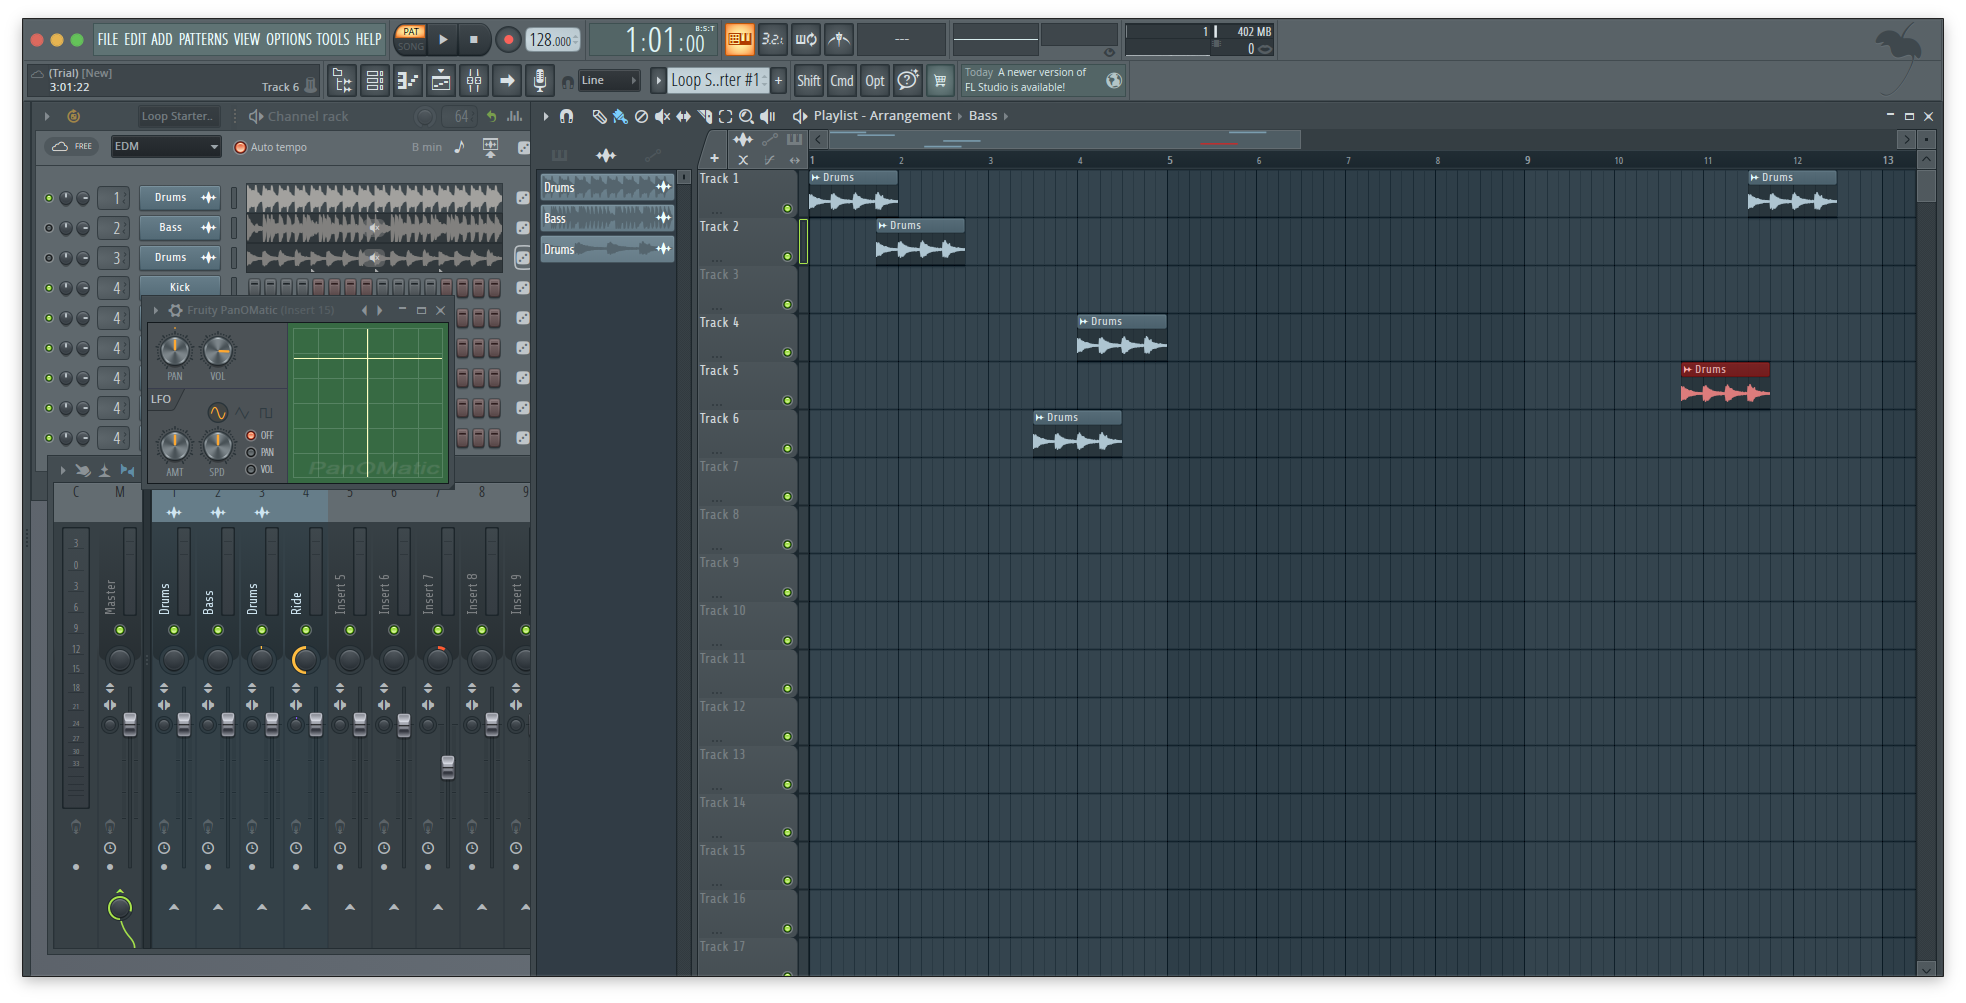Click the Opt modifier button
The height and width of the screenshot is (1003, 1966).
tap(875, 81)
